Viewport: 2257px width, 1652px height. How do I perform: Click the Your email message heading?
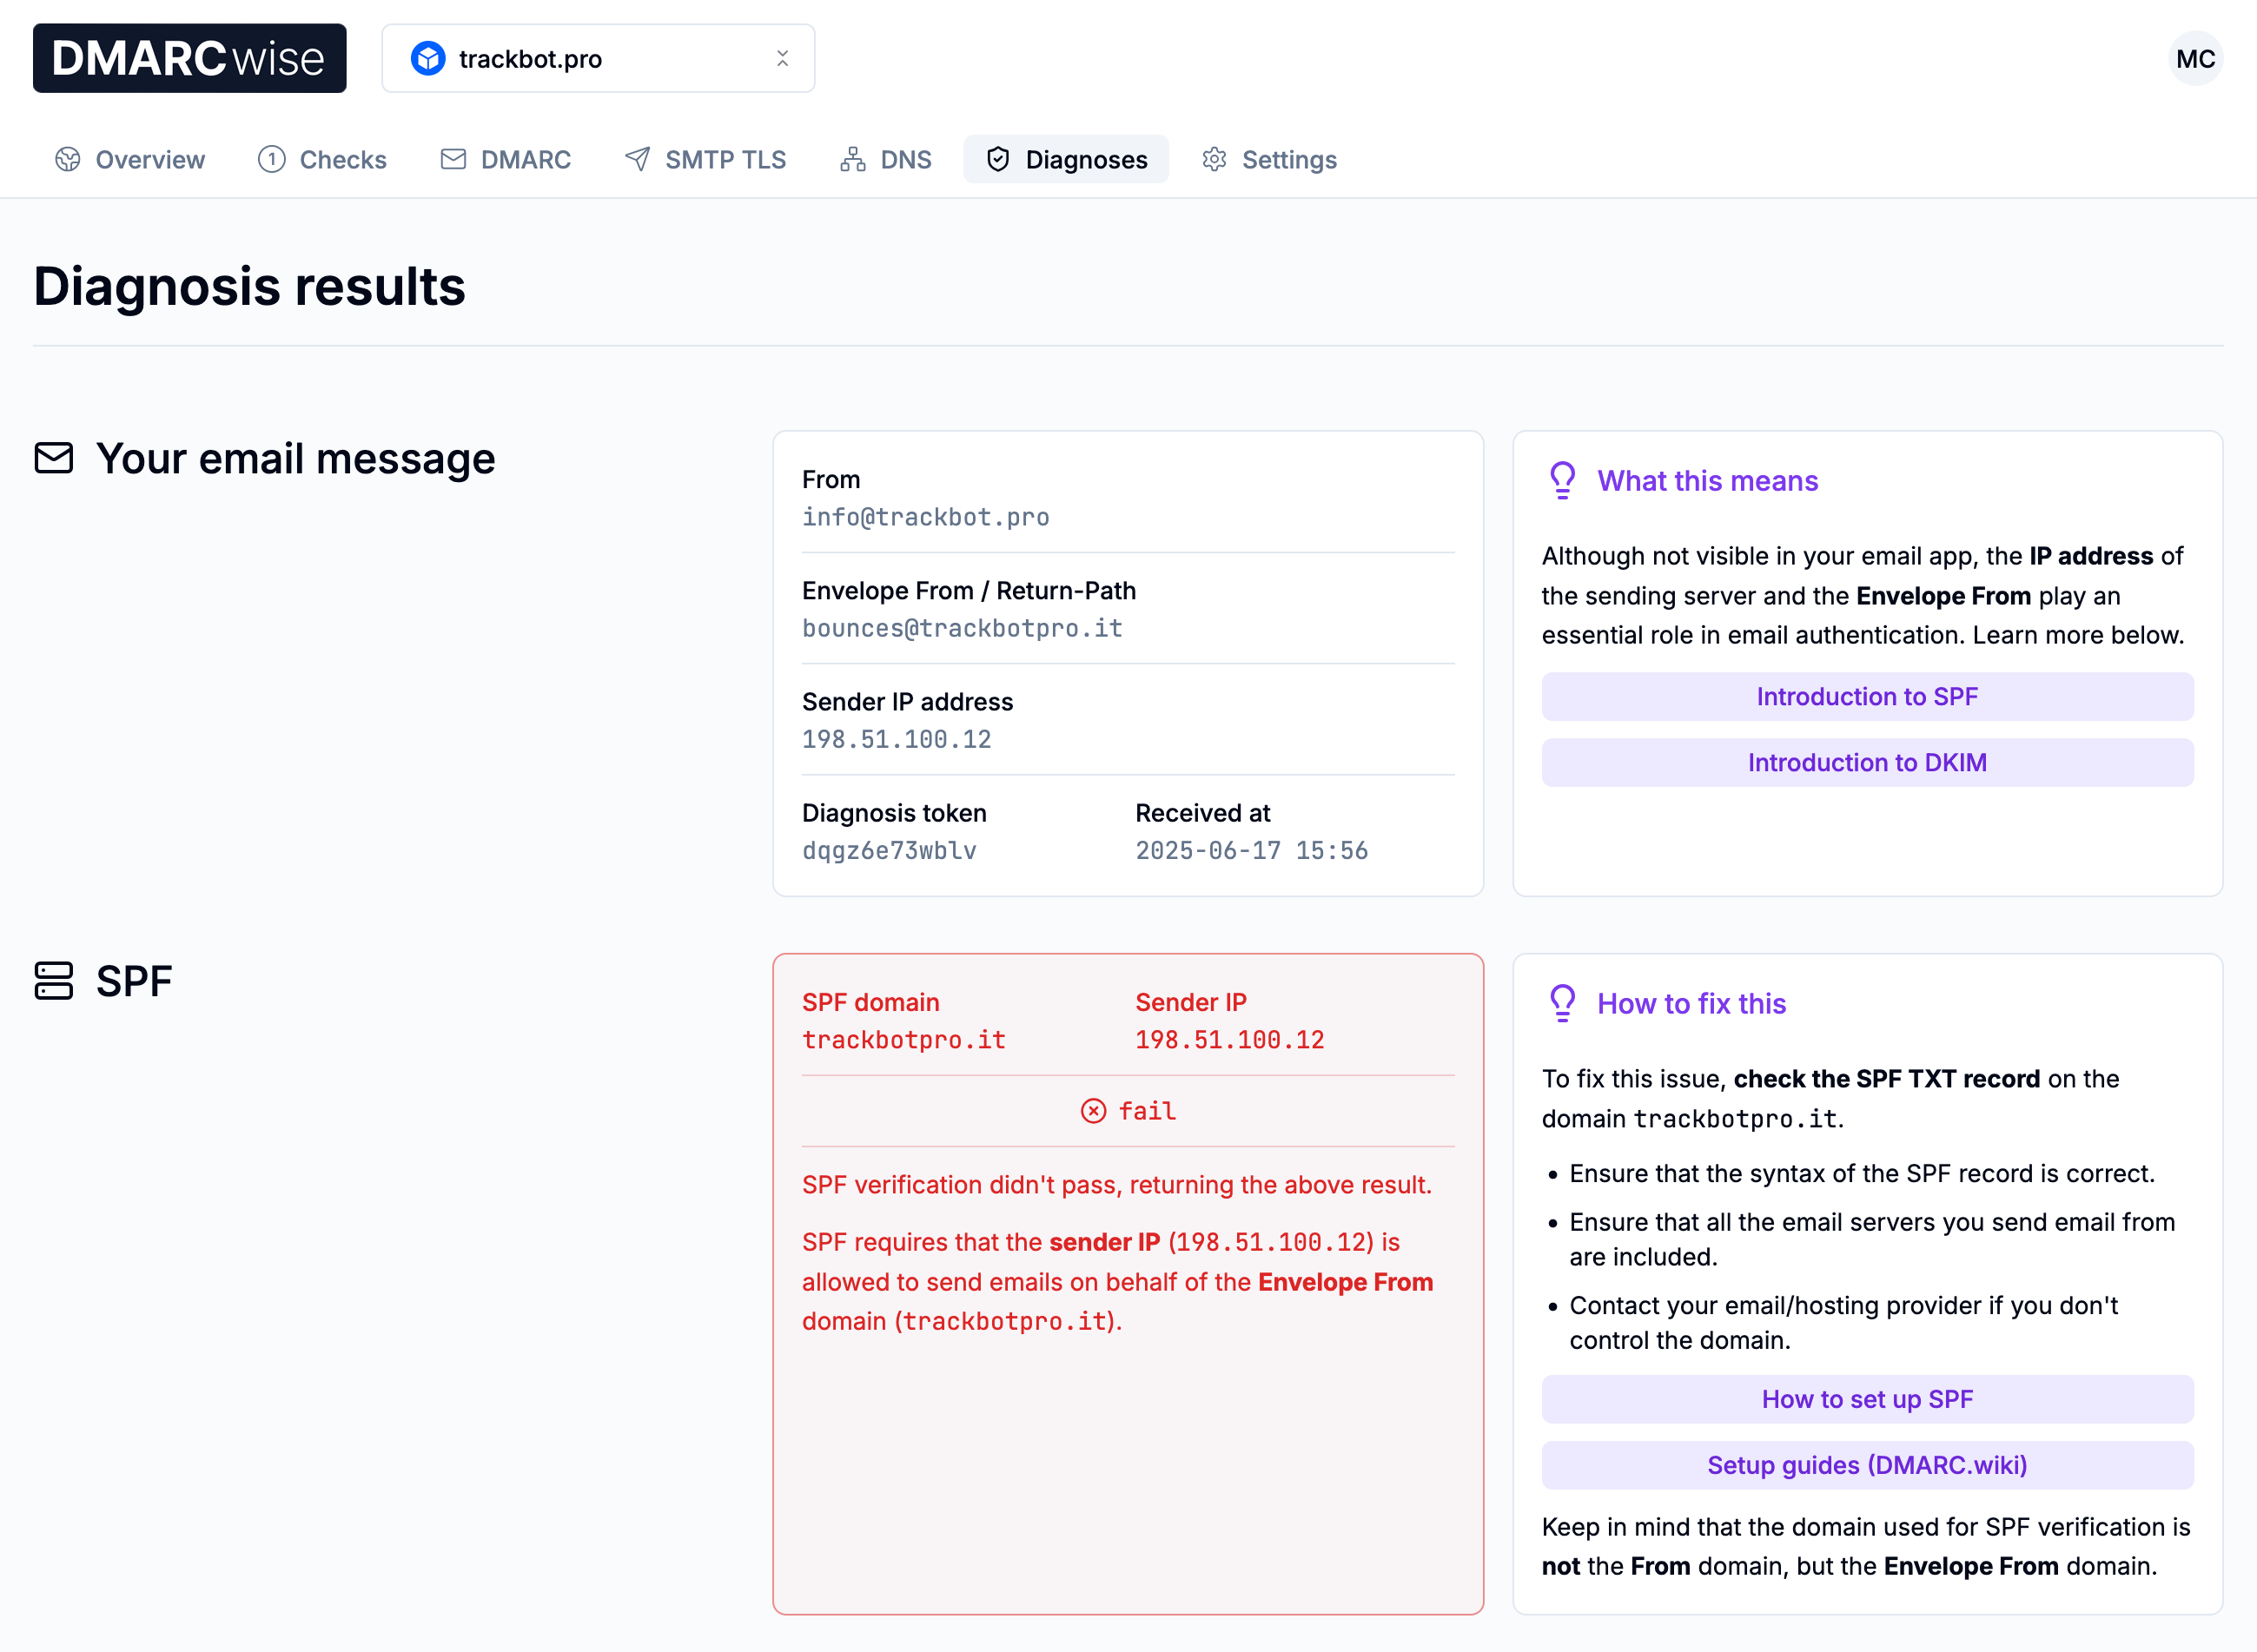[x=295, y=458]
